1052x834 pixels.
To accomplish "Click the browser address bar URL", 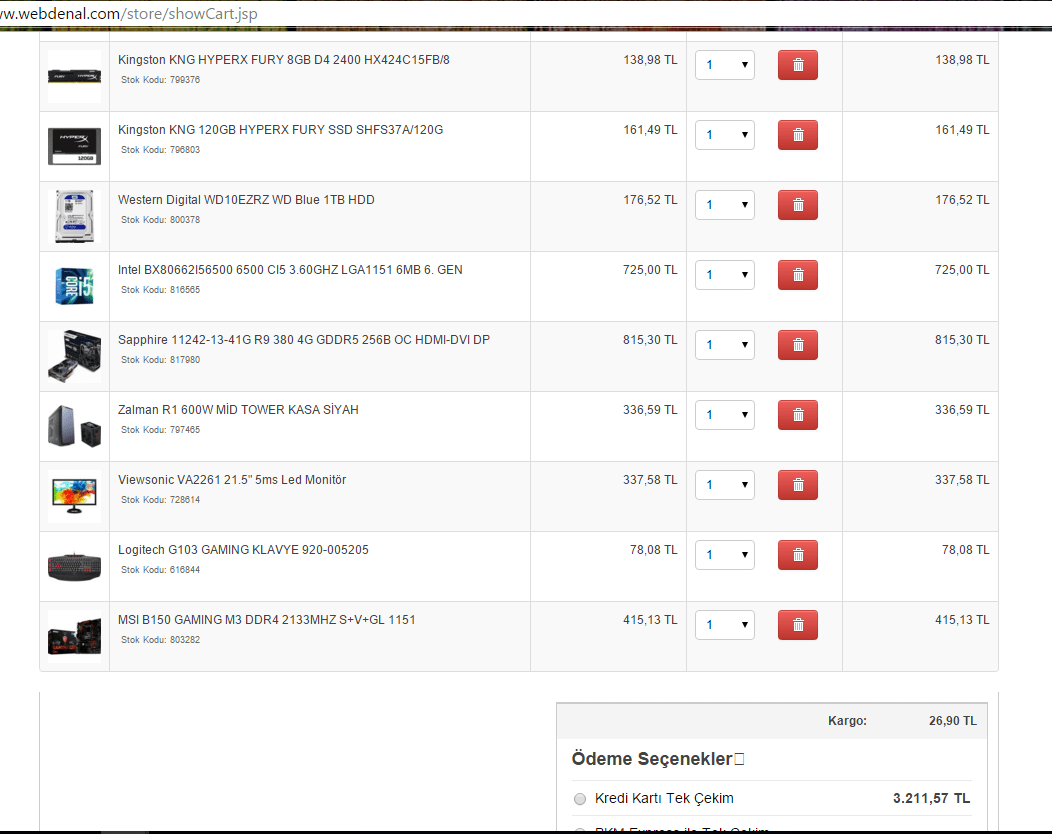I will click(129, 13).
